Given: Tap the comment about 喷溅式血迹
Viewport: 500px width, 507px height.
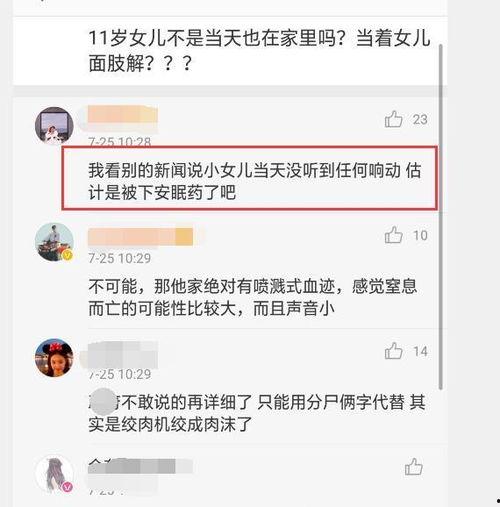Looking at the screenshot, I should 252,297.
